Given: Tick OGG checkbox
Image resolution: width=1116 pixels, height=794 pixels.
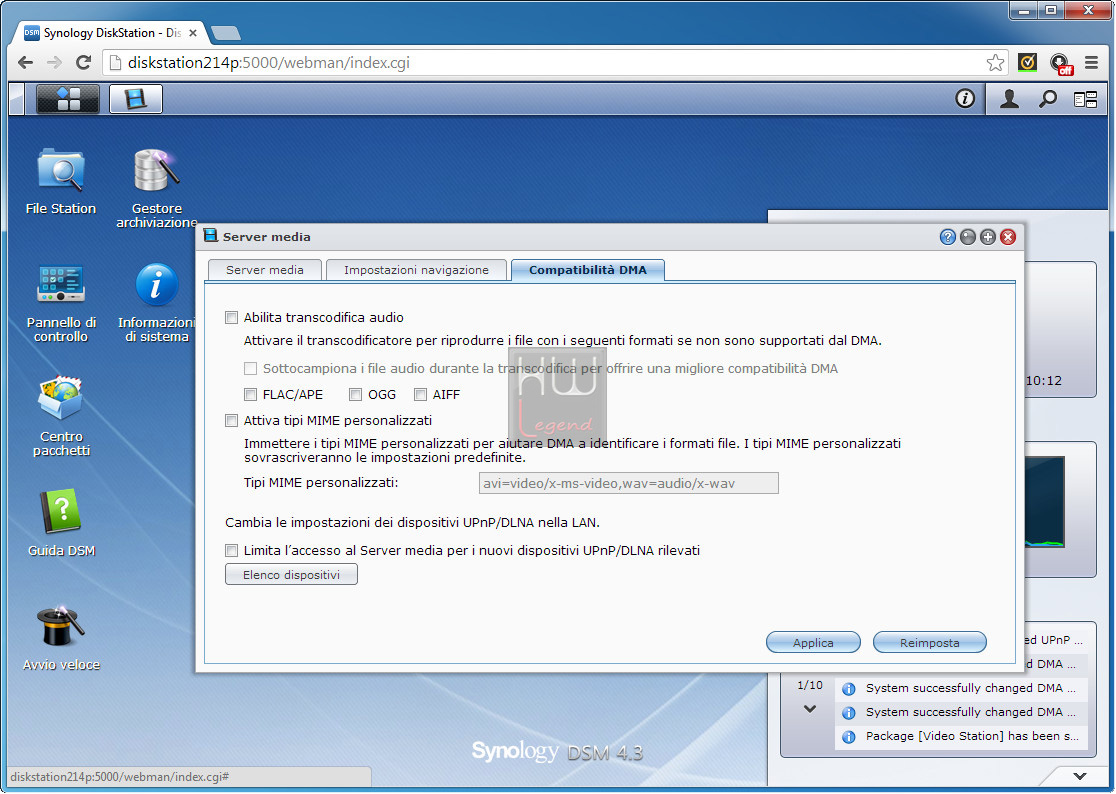Looking at the screenshot, I should 355,394.
